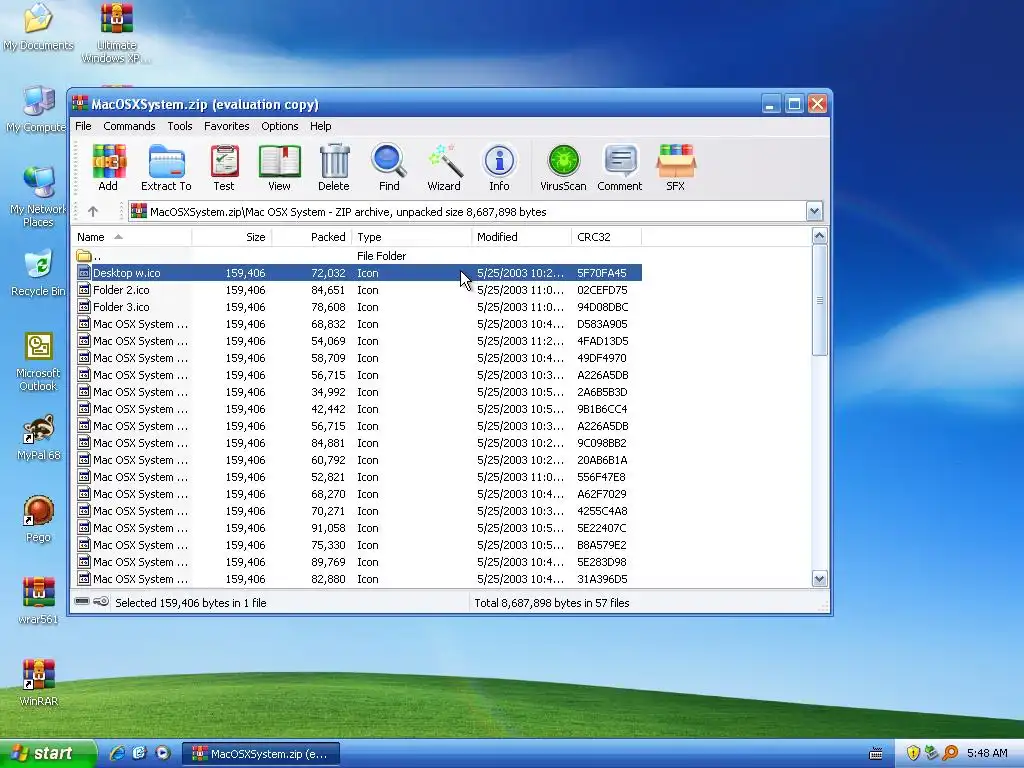Show archive Info

click(x=499, y=168)
